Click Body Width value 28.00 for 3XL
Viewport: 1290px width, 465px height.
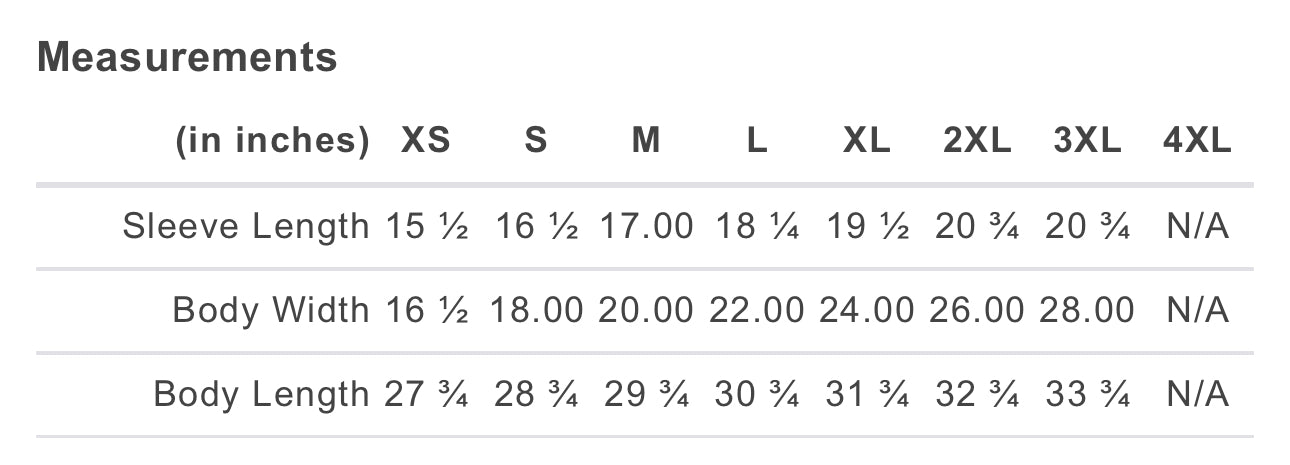click(1087, 310)
